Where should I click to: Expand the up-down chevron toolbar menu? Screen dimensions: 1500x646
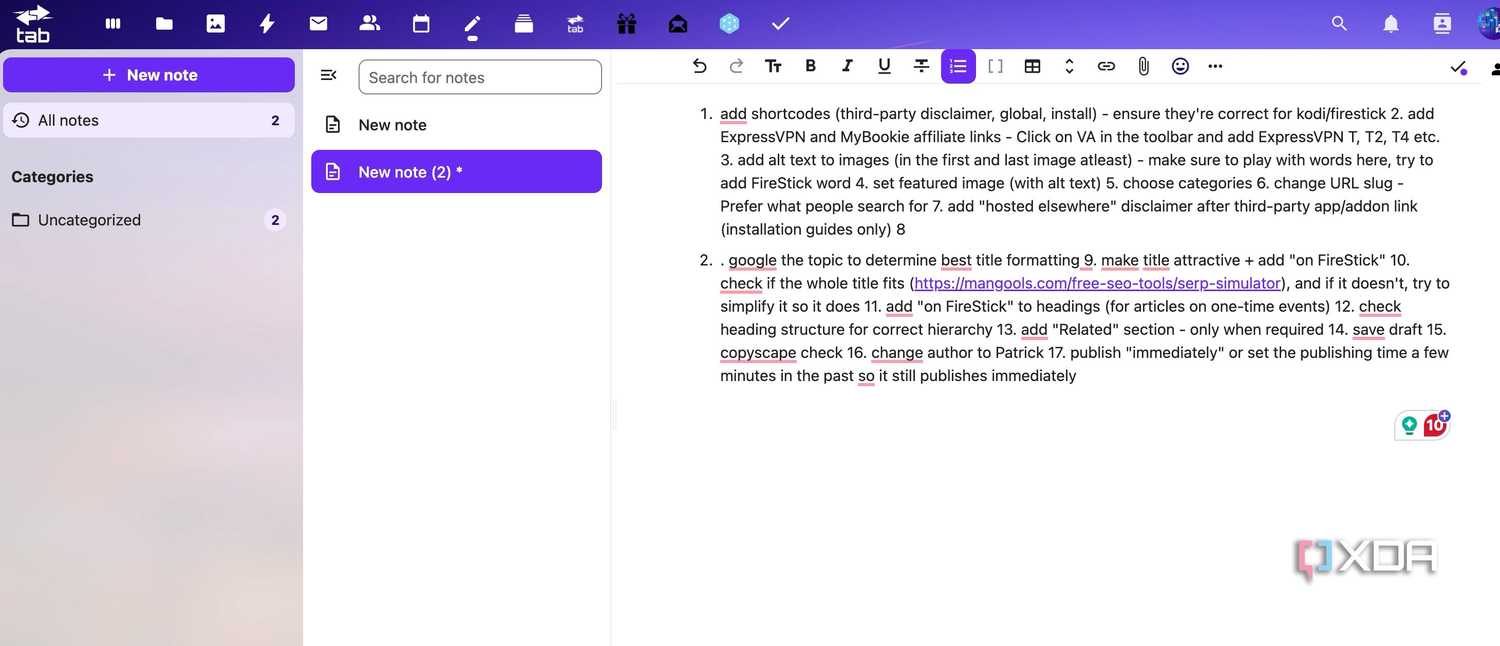click(1069, 66)
